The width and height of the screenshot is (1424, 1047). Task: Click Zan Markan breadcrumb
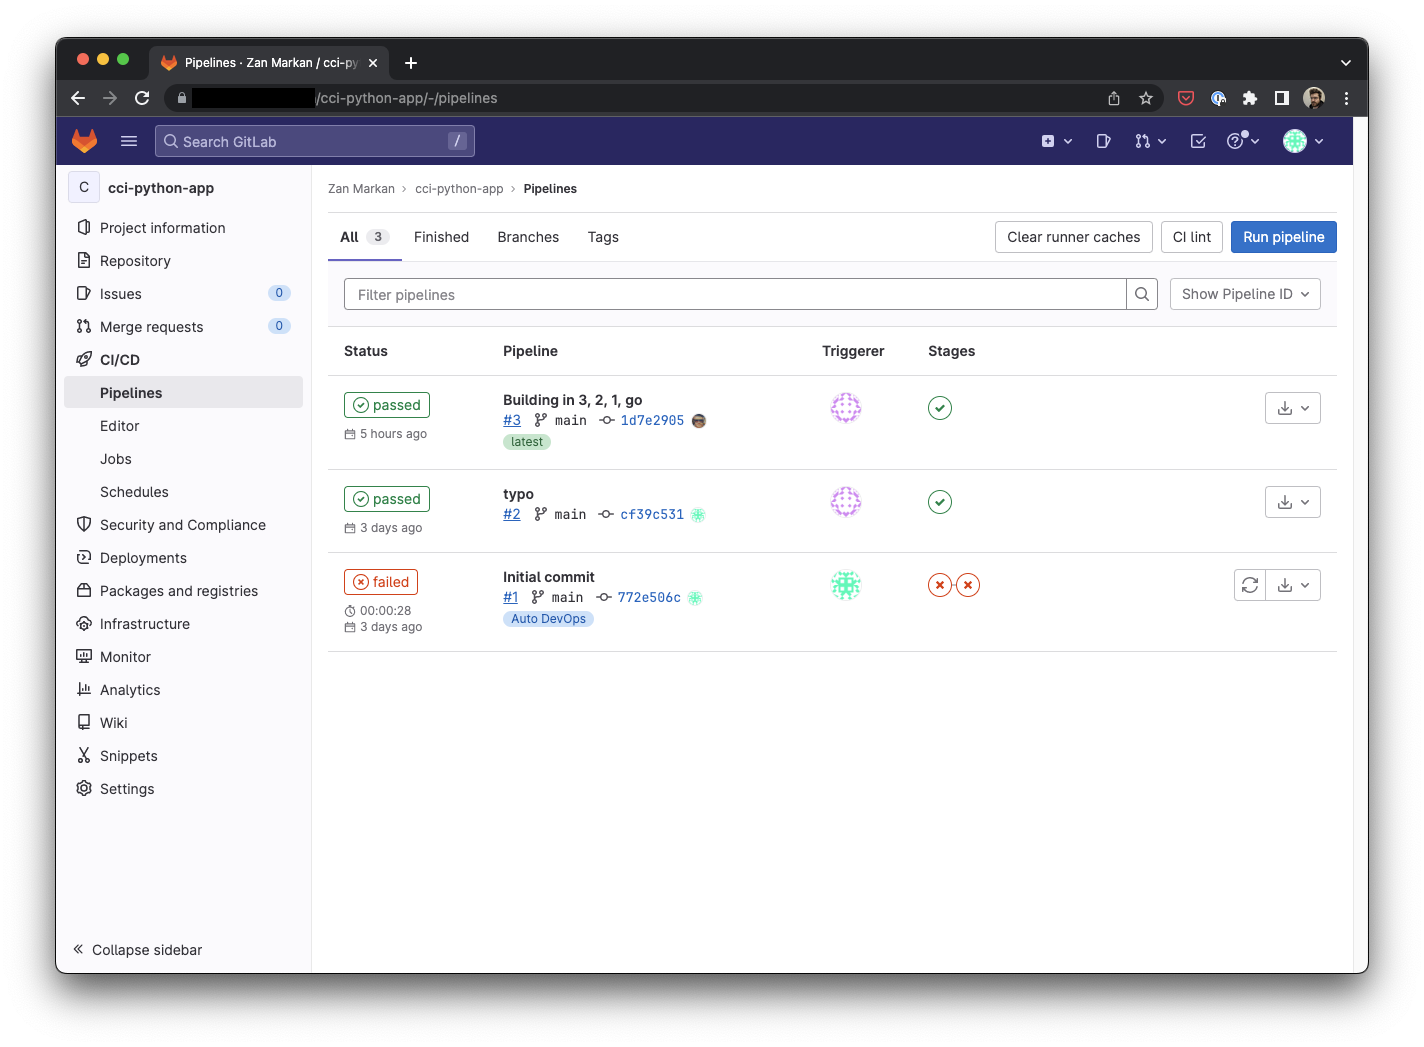(361, 189)
